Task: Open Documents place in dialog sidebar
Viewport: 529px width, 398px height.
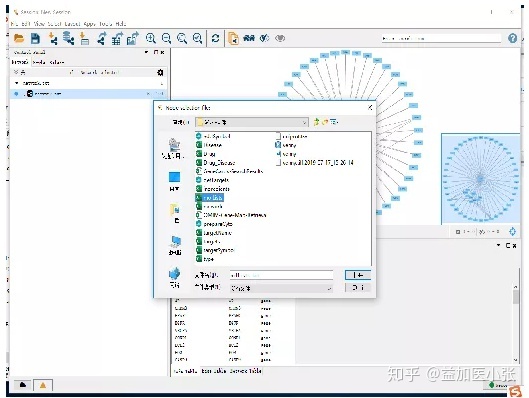Action: tap(175, 214)
